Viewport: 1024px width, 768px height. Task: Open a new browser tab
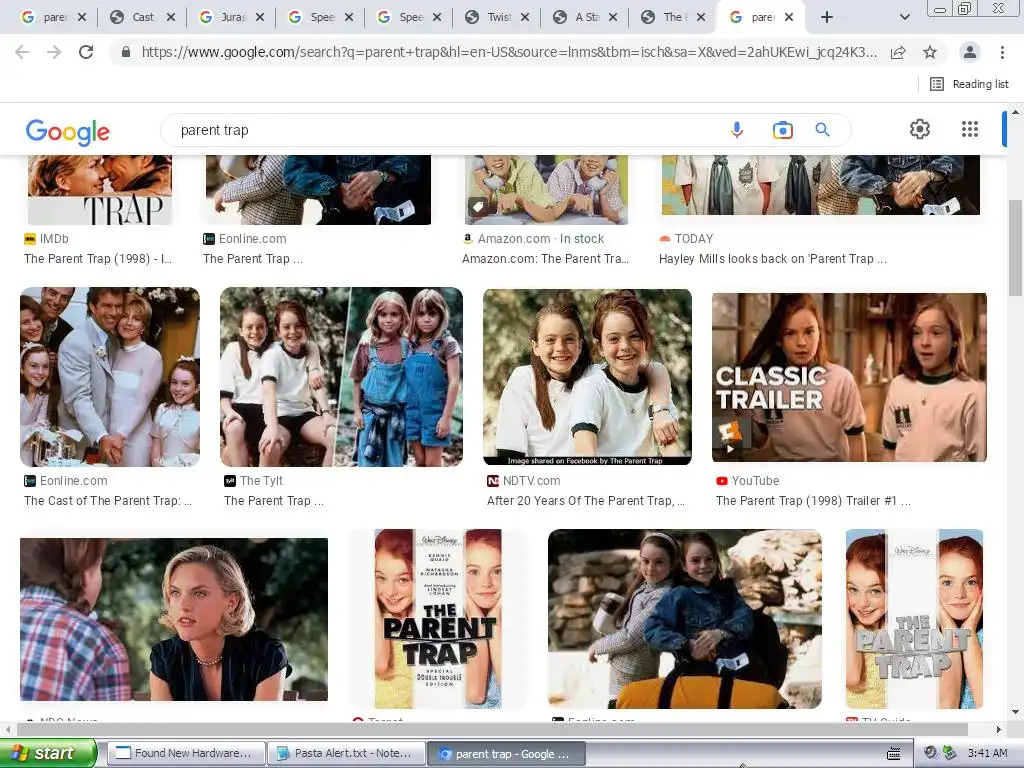coord(826,18)
